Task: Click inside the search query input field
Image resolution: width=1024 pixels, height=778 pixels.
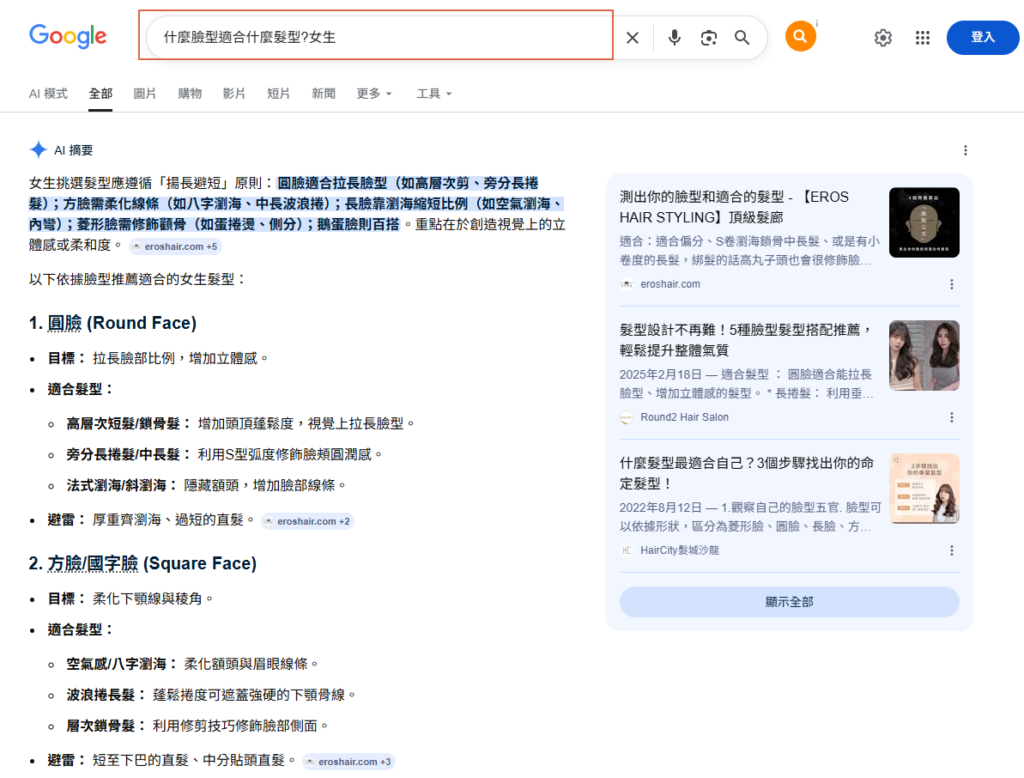Action: pyautogui.click(x=379, y=37)
